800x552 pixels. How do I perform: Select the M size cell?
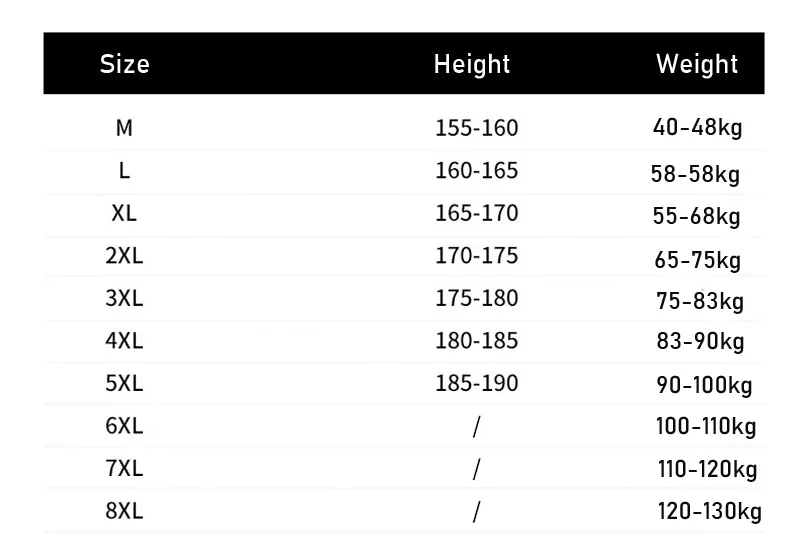coord(124,128)
